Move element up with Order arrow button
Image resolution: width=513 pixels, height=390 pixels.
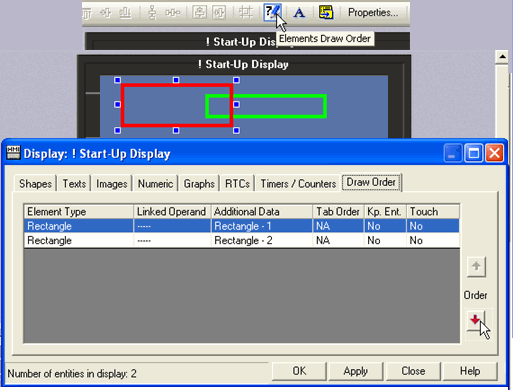476,266
